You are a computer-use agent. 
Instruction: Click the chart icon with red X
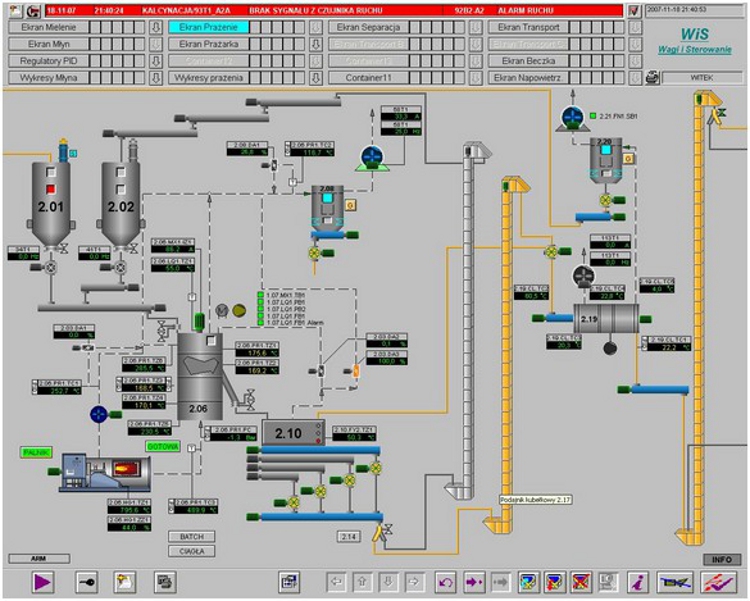pyautogui.click(x=581, y=582)
